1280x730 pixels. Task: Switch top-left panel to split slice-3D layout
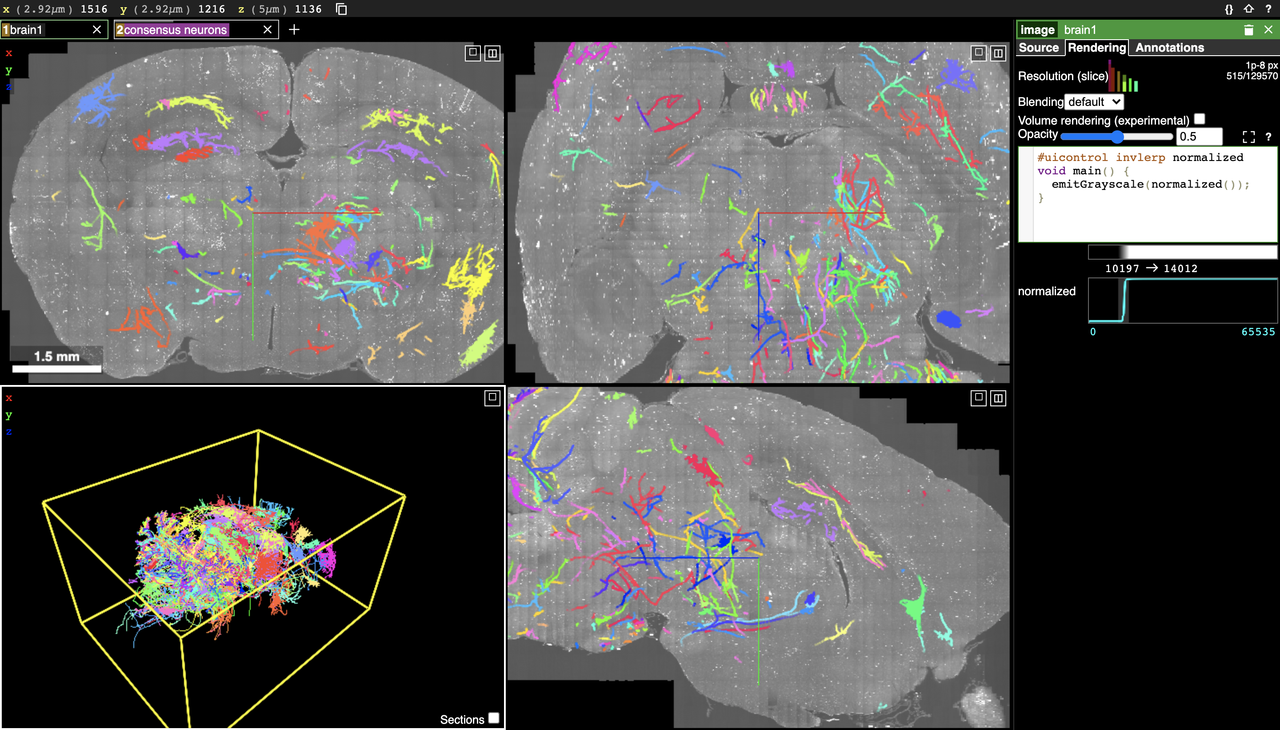click(492, 53)
